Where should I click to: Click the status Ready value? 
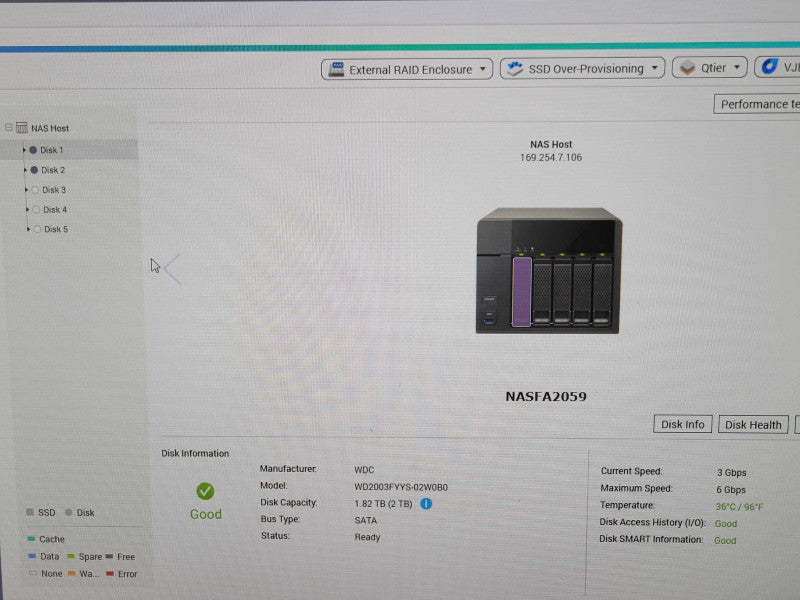coord(367,537)
